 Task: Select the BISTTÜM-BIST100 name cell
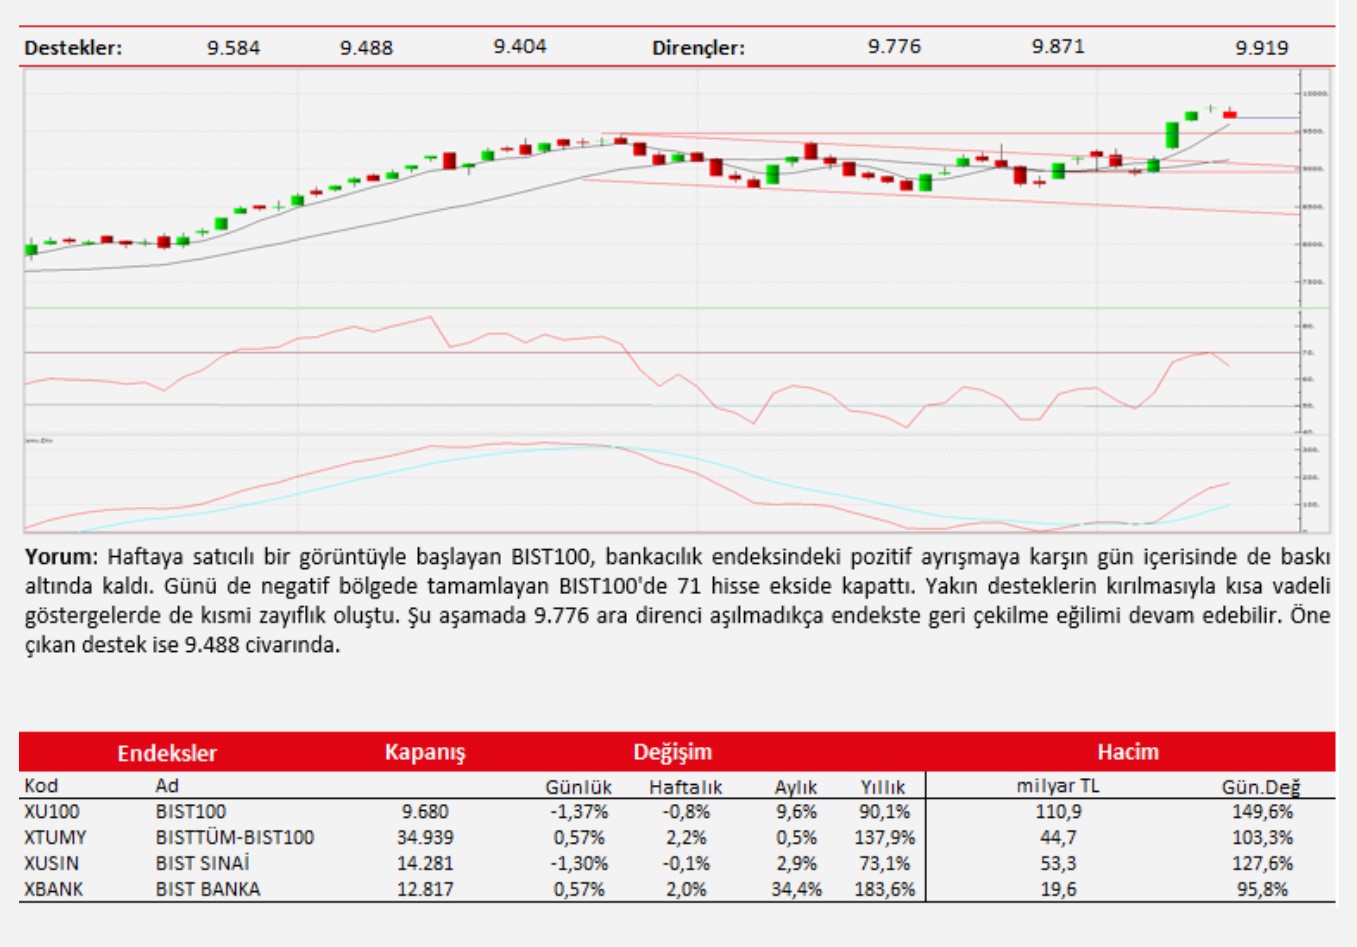pyautogui.click(x=235, y=838)
